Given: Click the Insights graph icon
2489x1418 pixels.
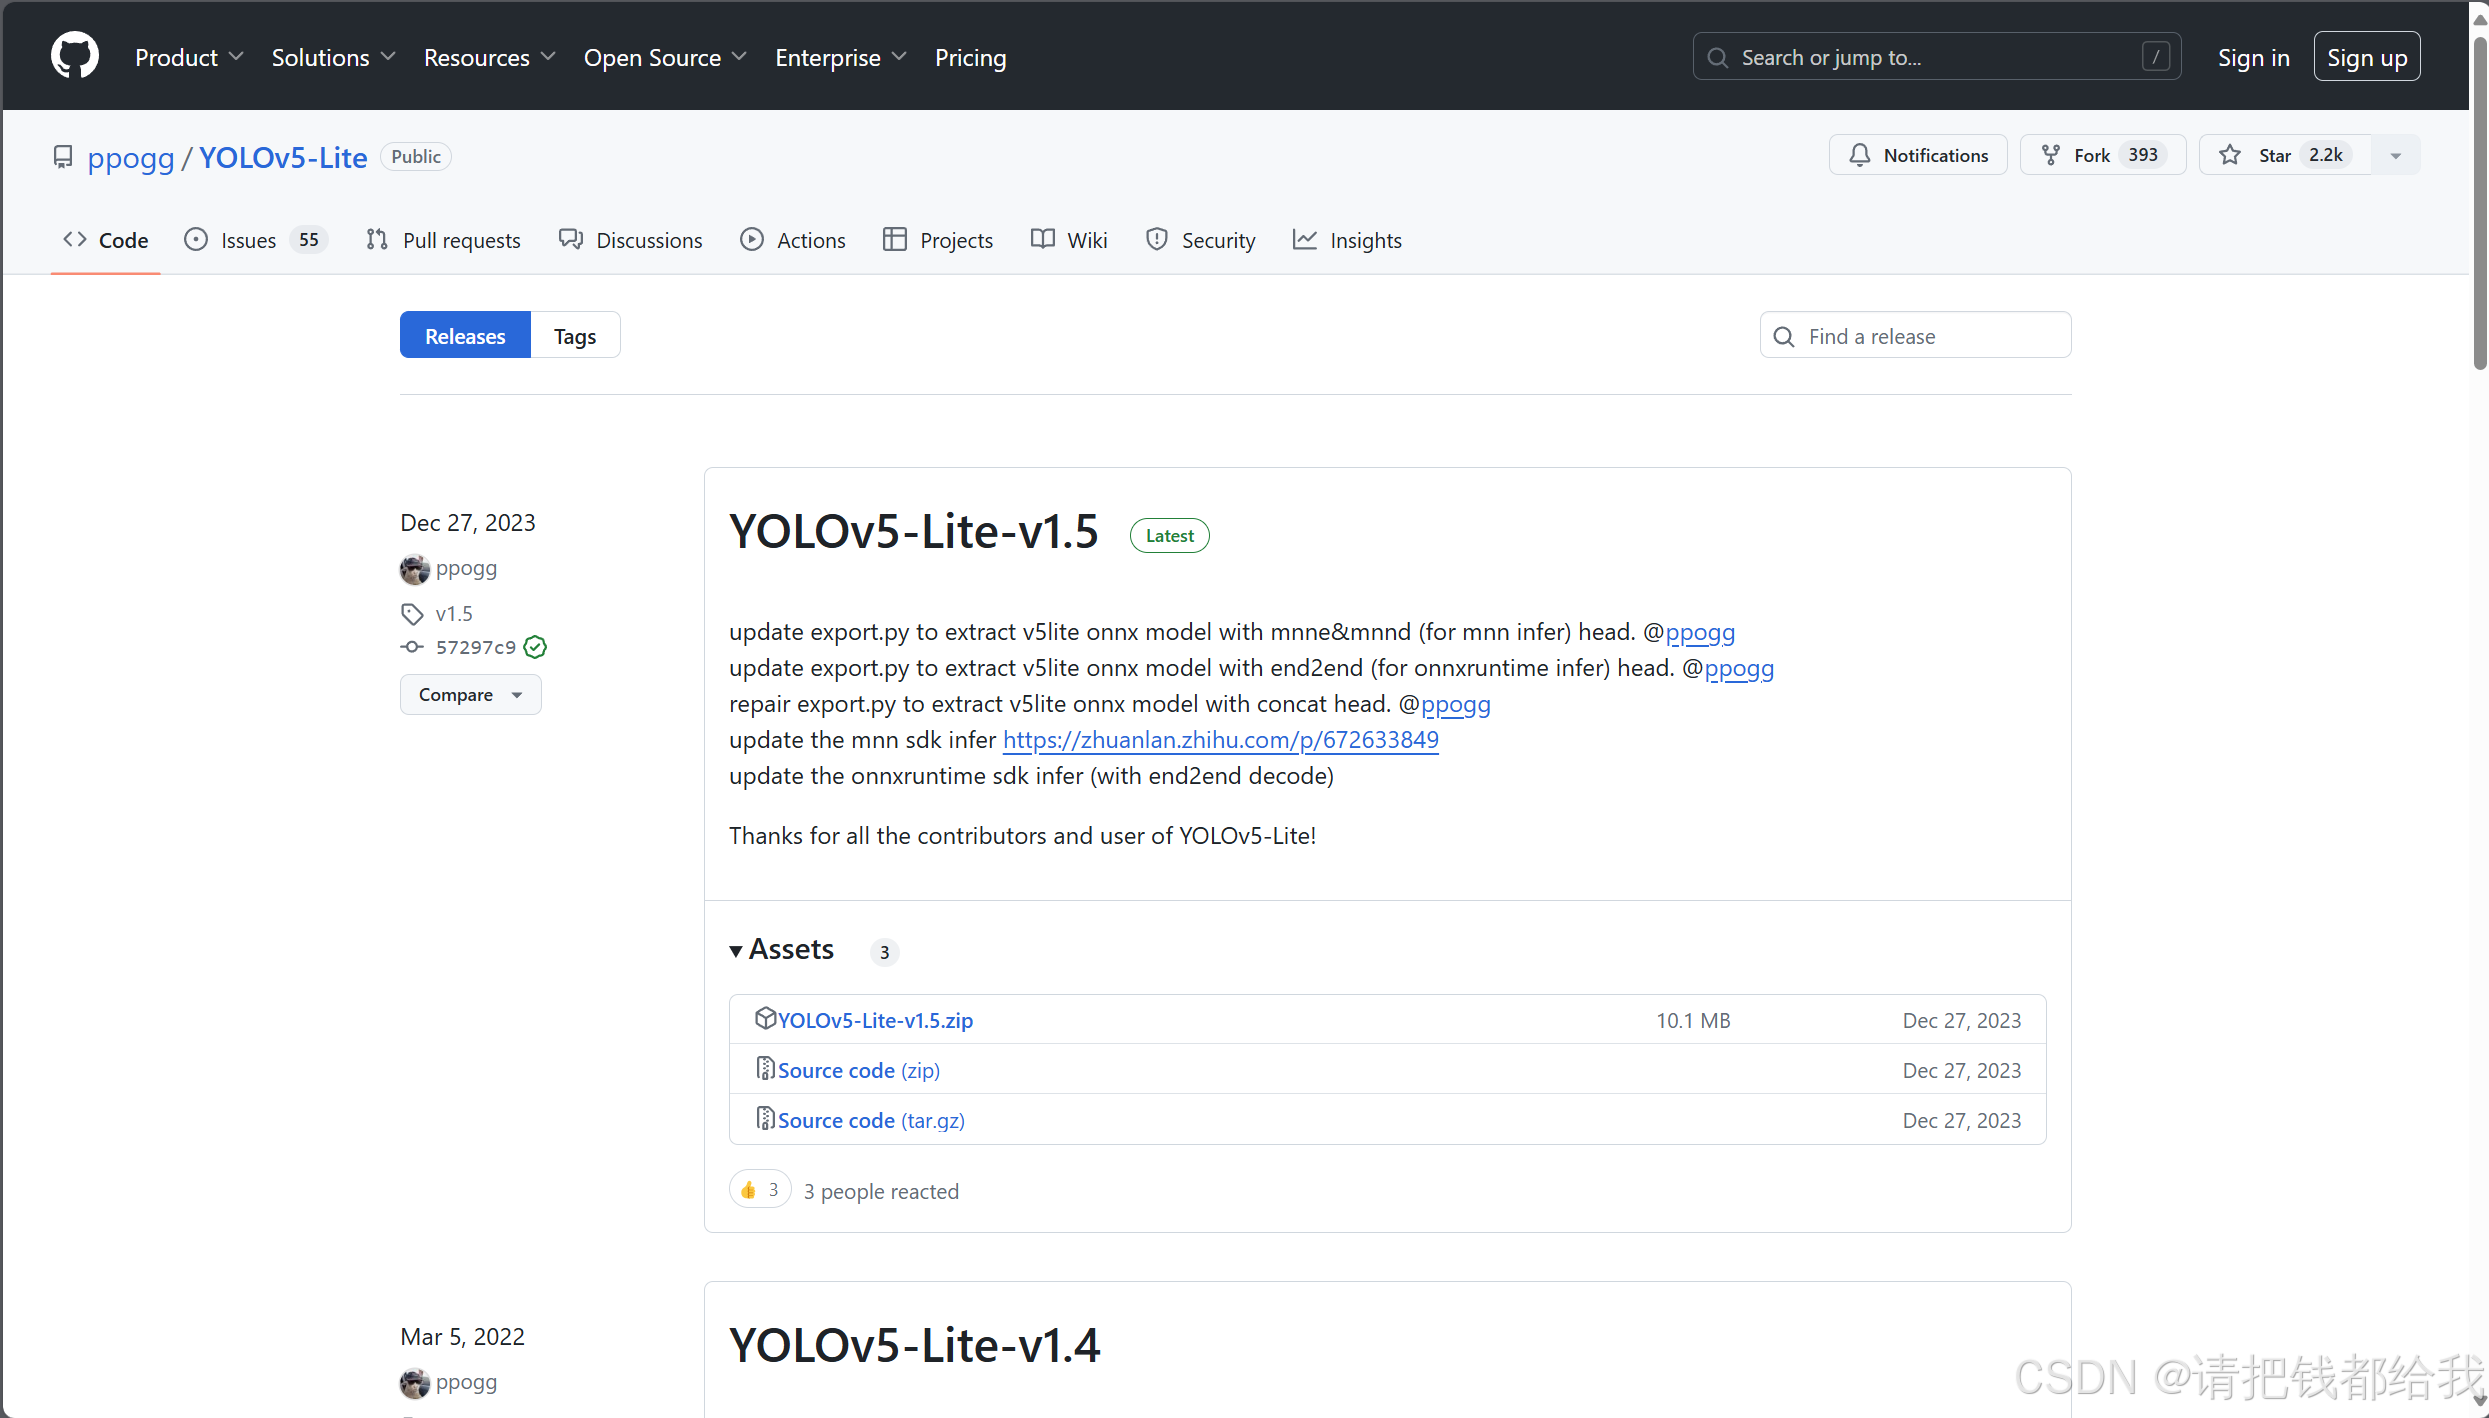Looking at the screenshot, I should click(x=1305, y=240).
